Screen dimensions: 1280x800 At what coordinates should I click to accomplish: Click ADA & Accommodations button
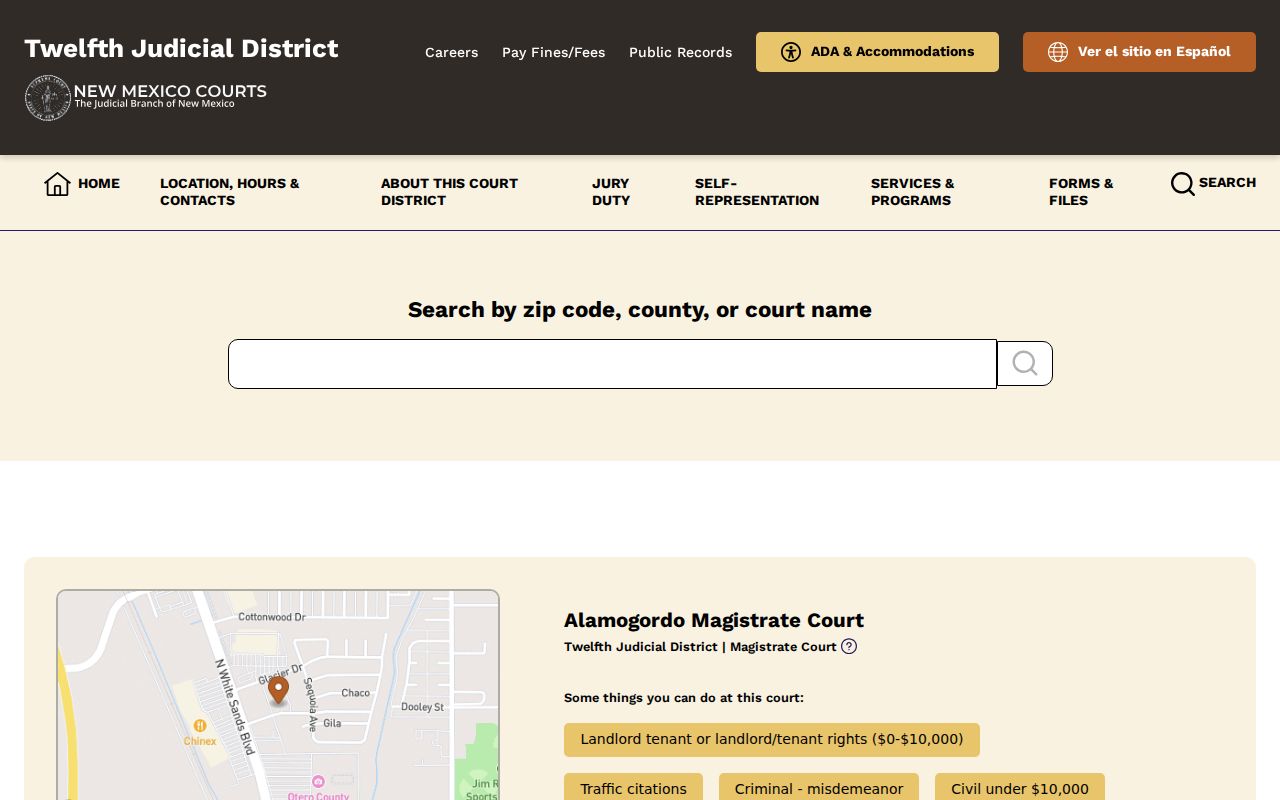877,52
